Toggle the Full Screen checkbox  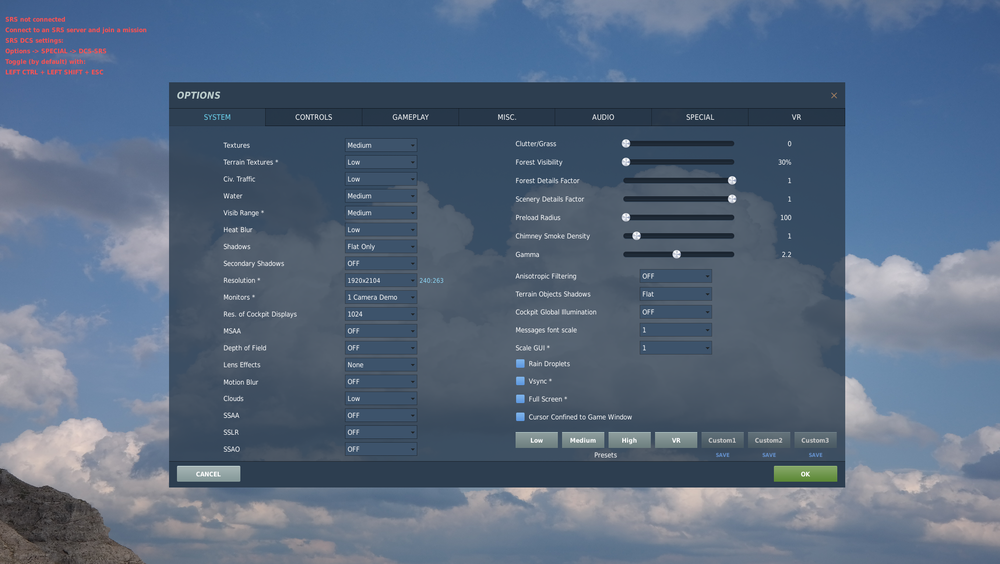click(520, 399)
